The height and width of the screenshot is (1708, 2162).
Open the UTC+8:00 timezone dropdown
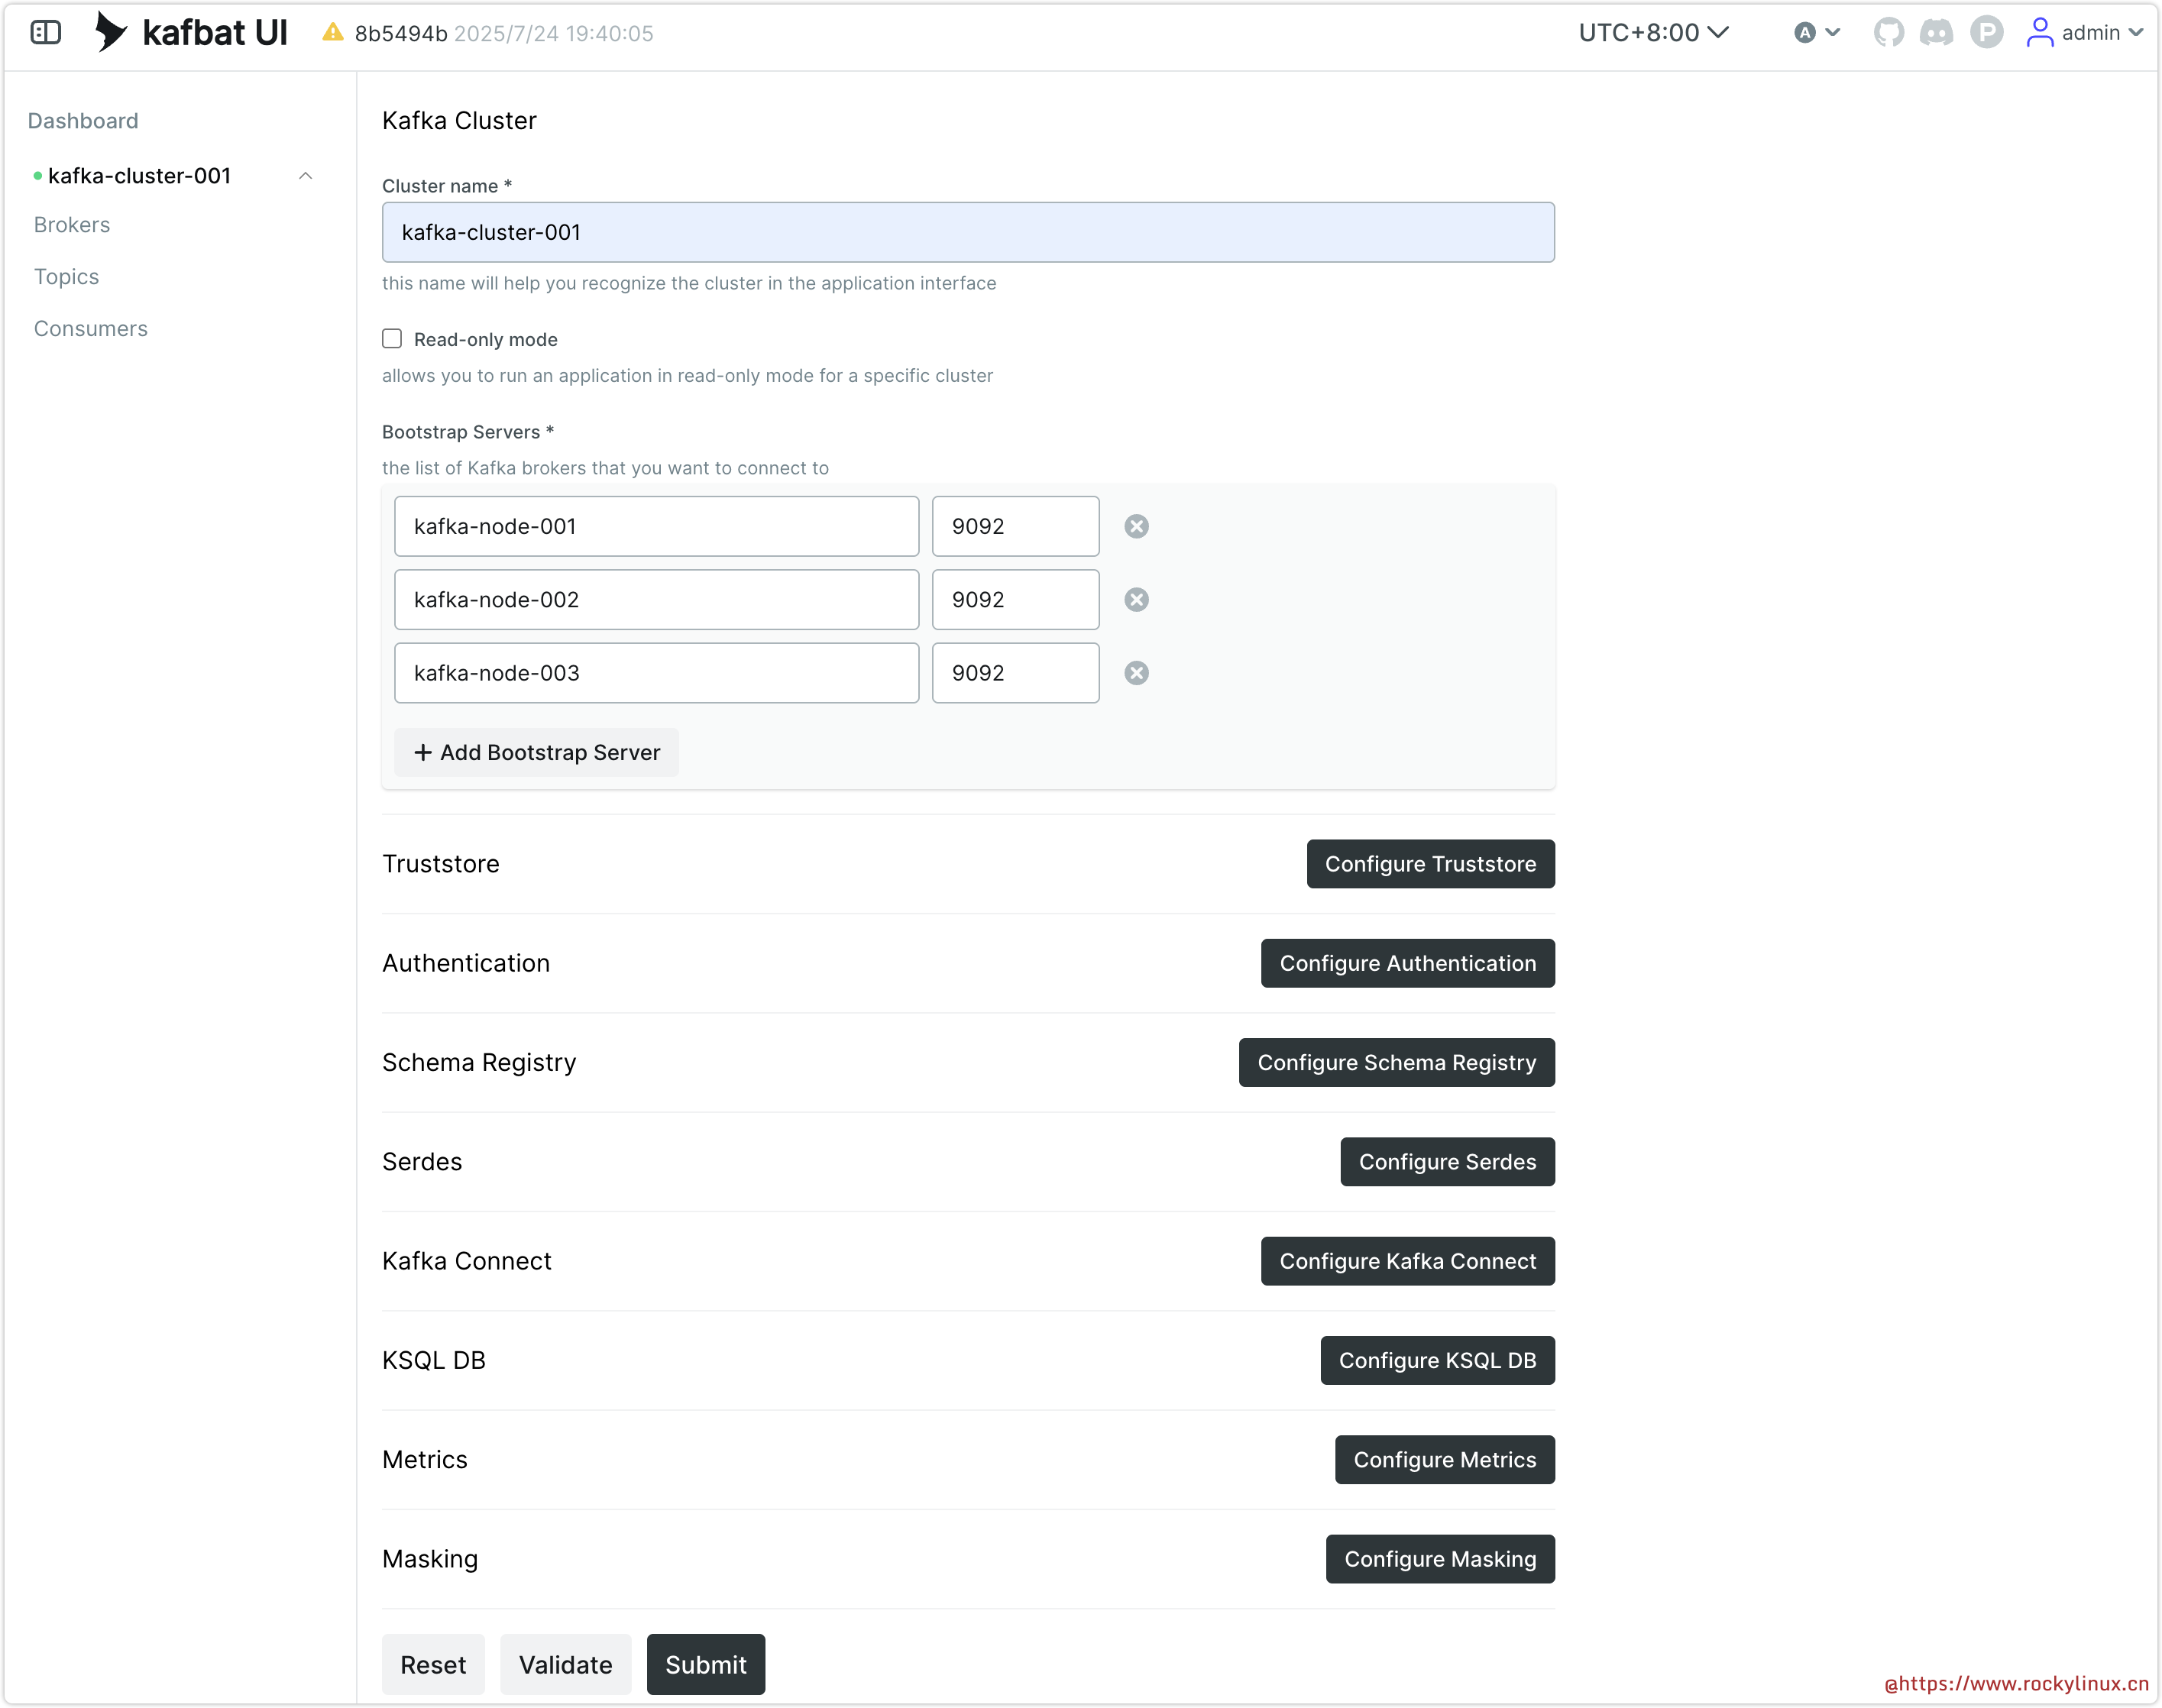pos(1653,33)
